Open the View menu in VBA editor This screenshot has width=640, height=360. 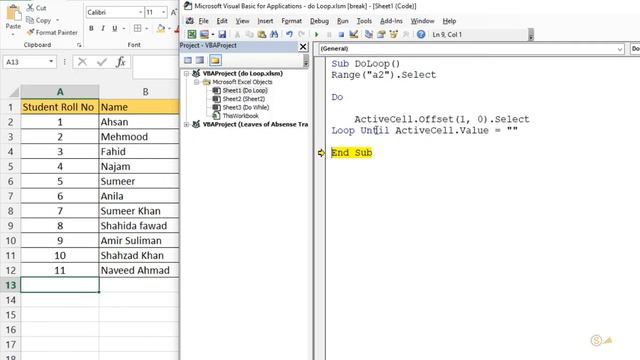[242, 21]
